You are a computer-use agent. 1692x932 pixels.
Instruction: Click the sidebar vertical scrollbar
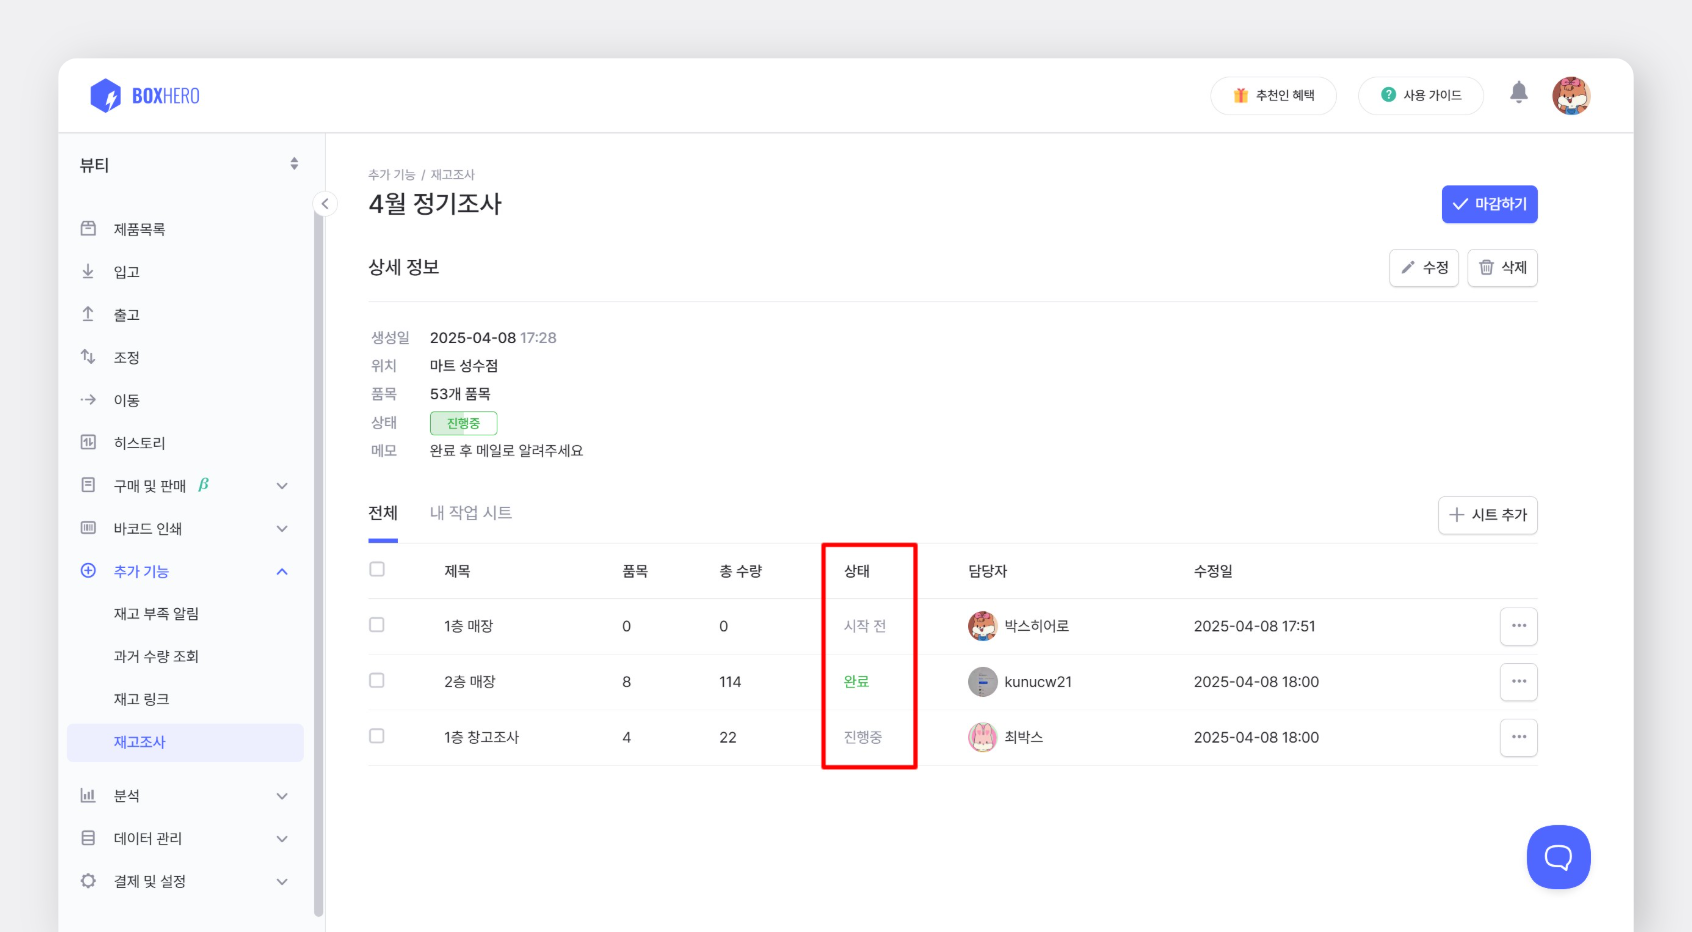(x=318, y=560)
